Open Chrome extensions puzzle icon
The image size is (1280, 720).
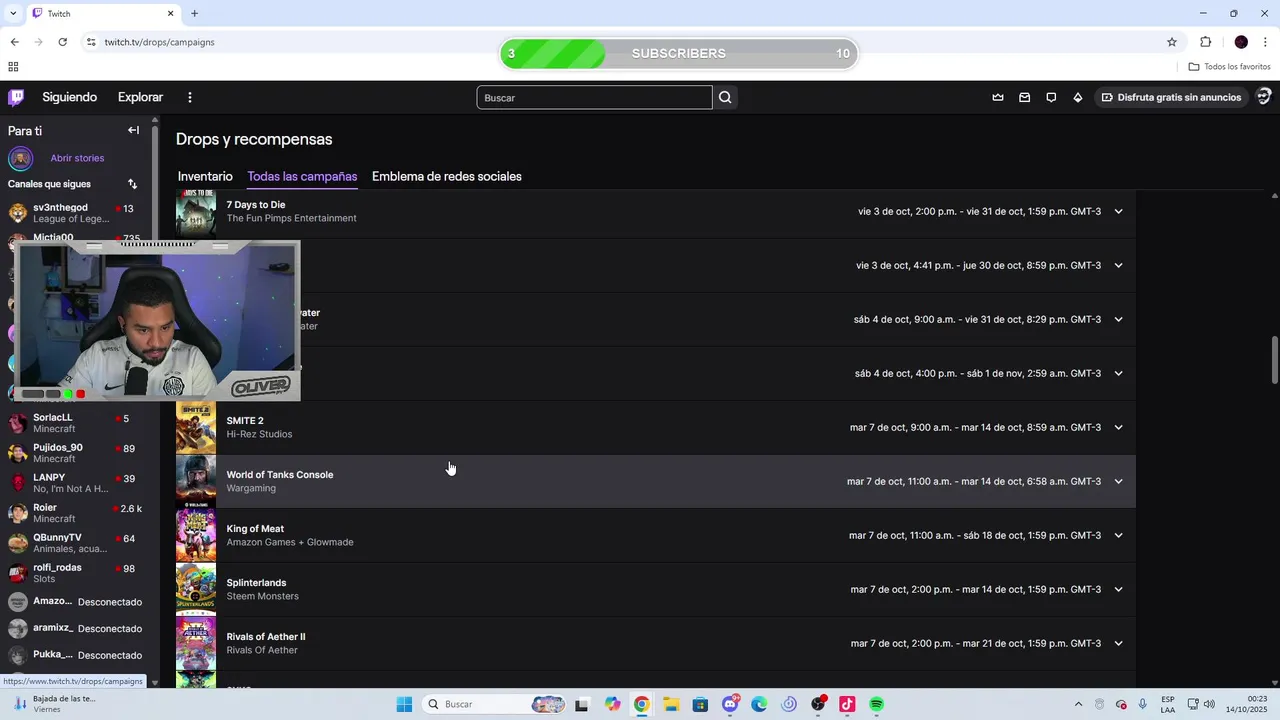(1205, 42)
